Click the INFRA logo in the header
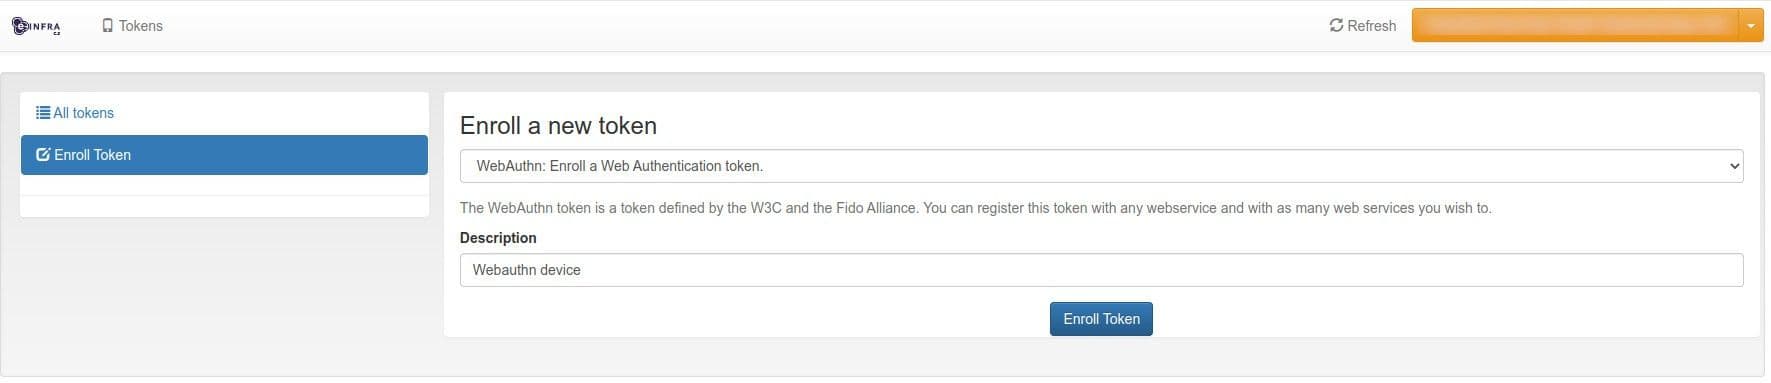The height and width of the screenshot is (383, 1771). pyautogui.click(x=37, y=26)
